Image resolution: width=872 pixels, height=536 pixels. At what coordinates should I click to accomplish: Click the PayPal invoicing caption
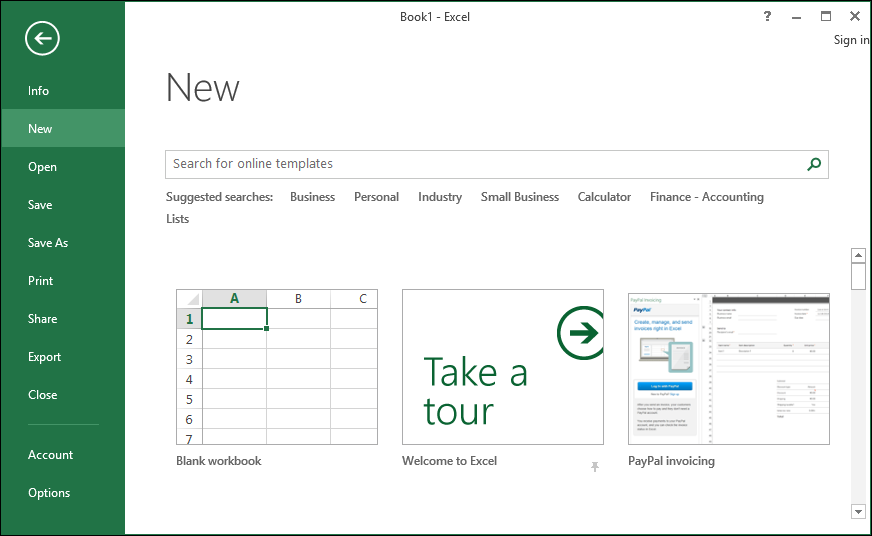point(671,461)
